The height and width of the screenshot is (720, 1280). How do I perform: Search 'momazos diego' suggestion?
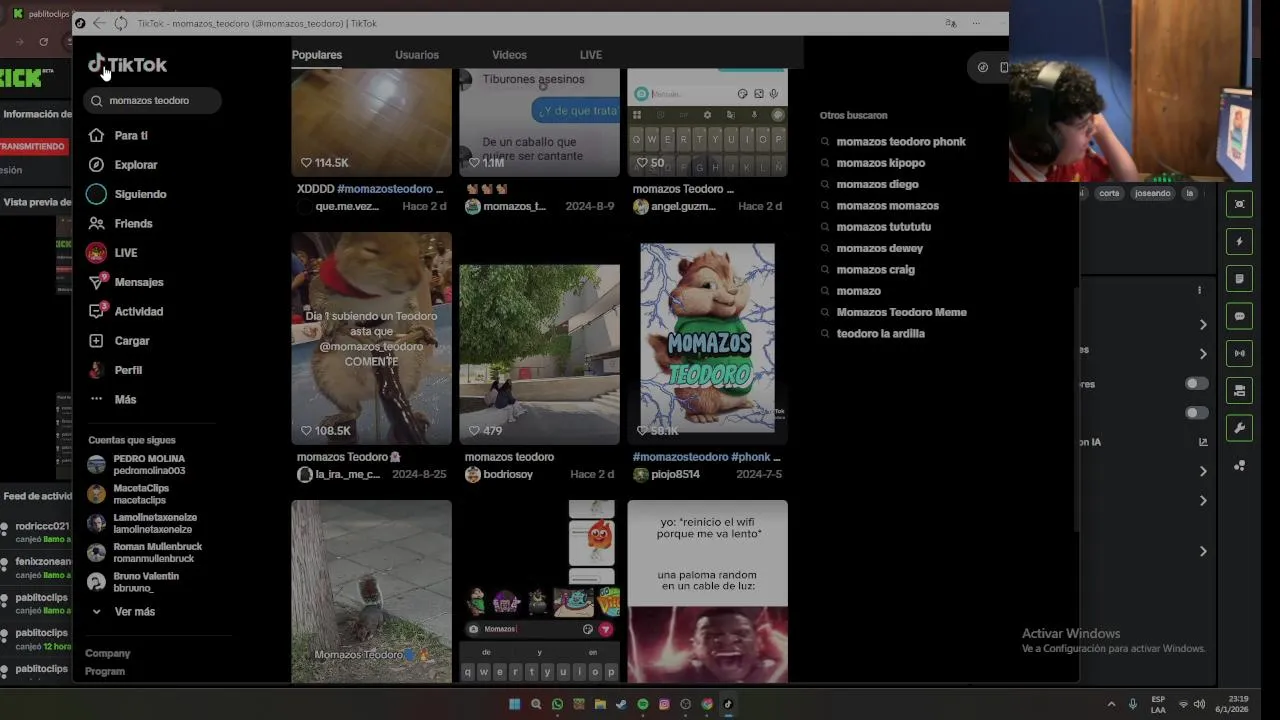(877, 184)
